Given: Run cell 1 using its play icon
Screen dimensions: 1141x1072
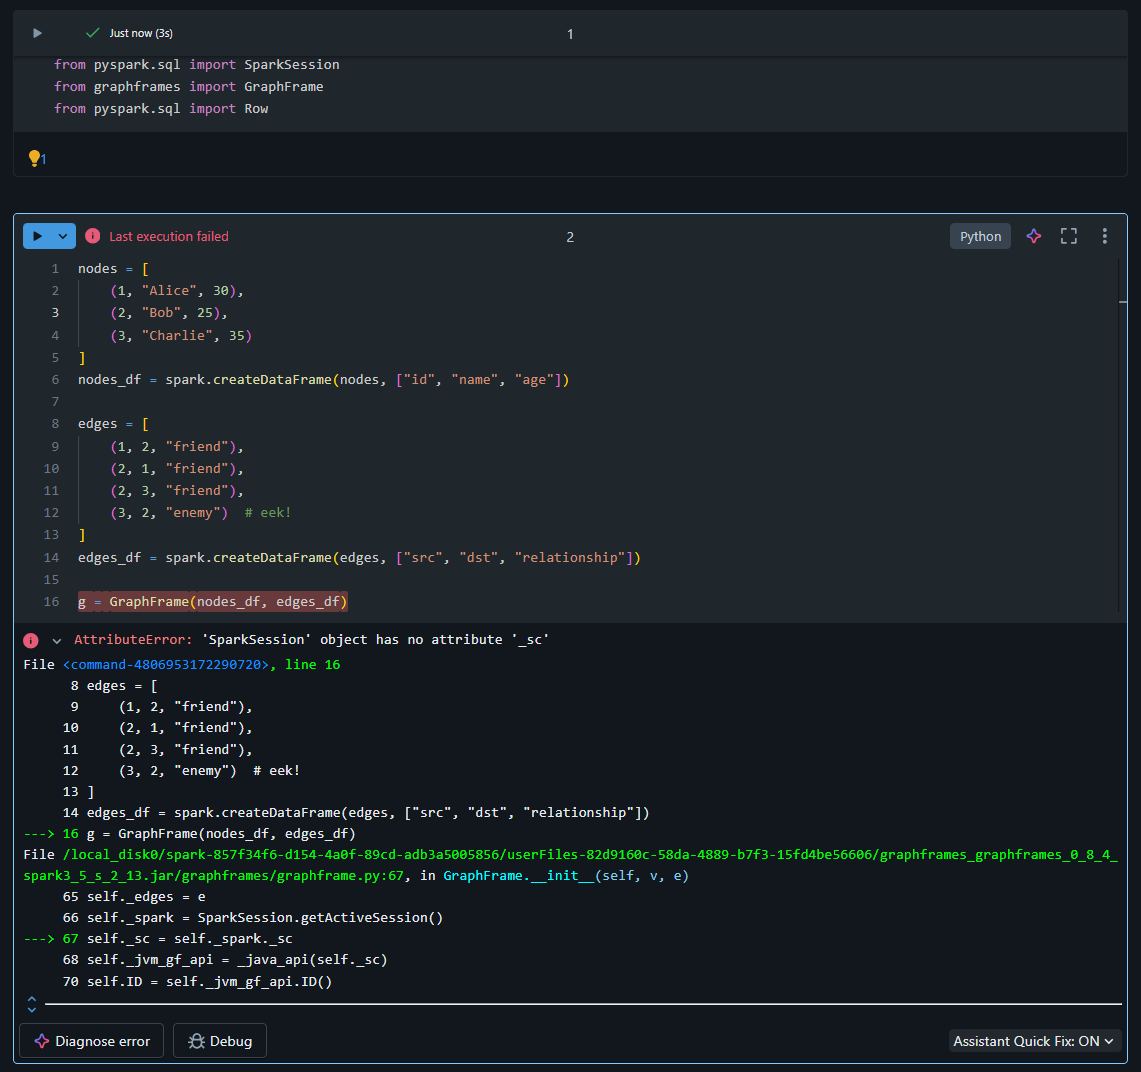Looking at the screenshot, I should coord(38,33).
